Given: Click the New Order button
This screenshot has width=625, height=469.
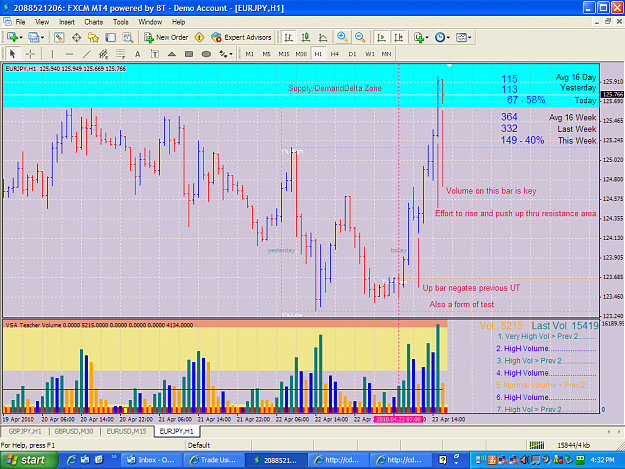Looking at the screenshot, I should [166, 37].
